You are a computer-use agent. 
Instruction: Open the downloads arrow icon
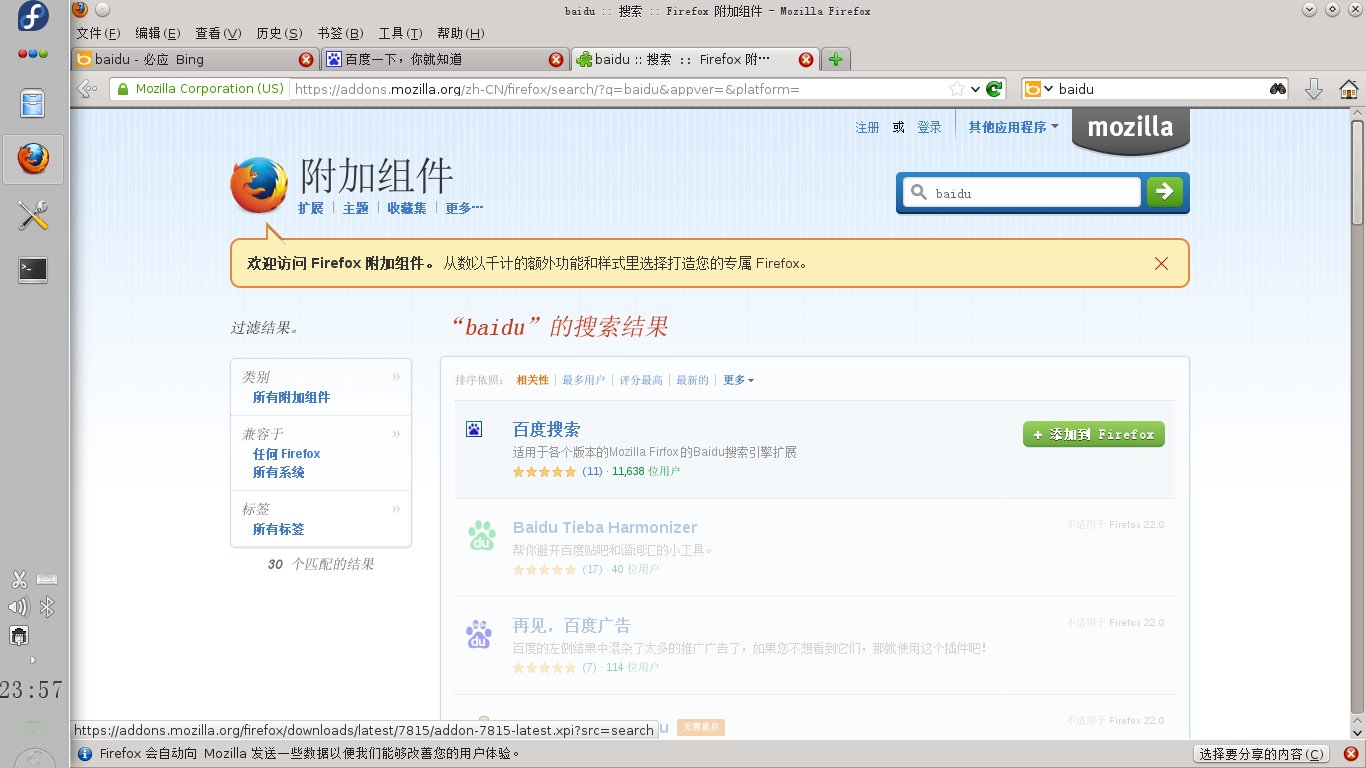coord(1315,89)
